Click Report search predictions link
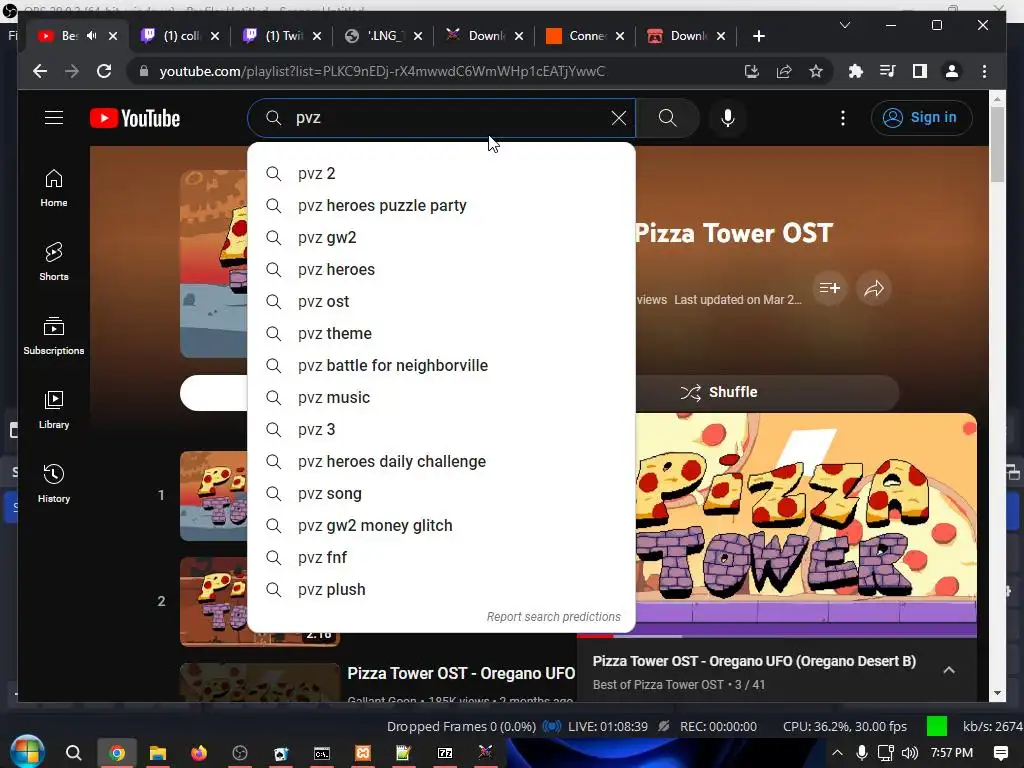The image size is (1024, 768). 554,616
